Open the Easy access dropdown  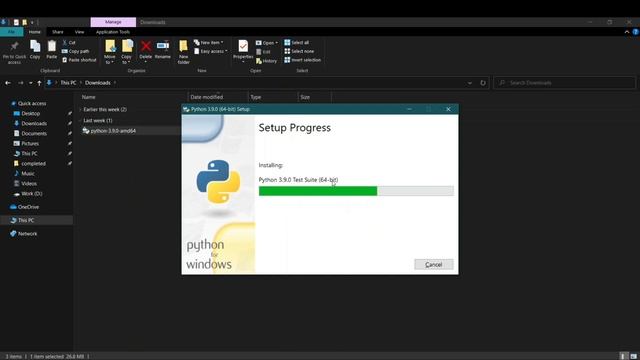[x=211, y=51]
